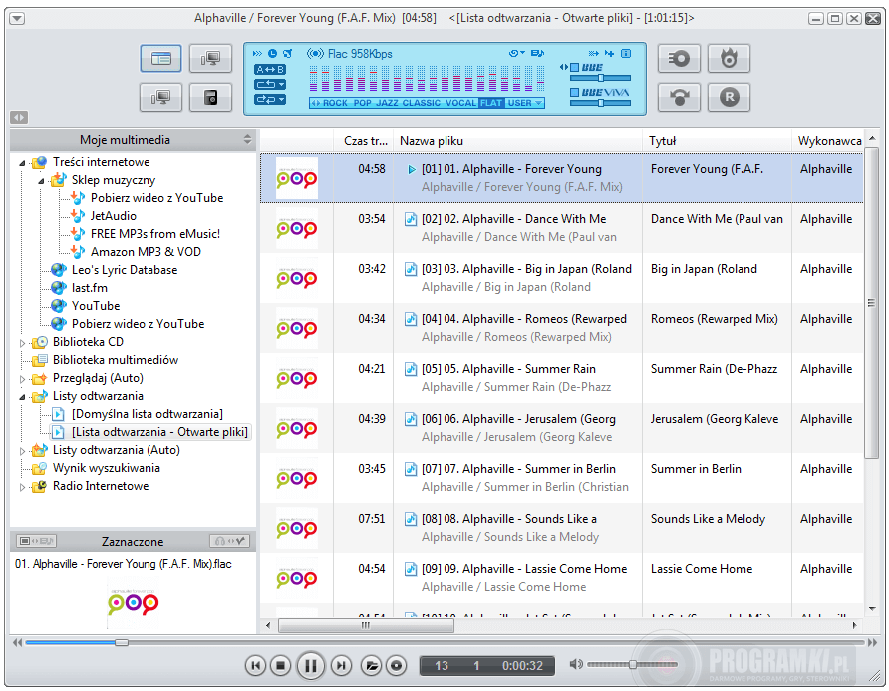Select the POP equalizer preset
Screen dimensions: 889x691
click(x=362, y=103)
